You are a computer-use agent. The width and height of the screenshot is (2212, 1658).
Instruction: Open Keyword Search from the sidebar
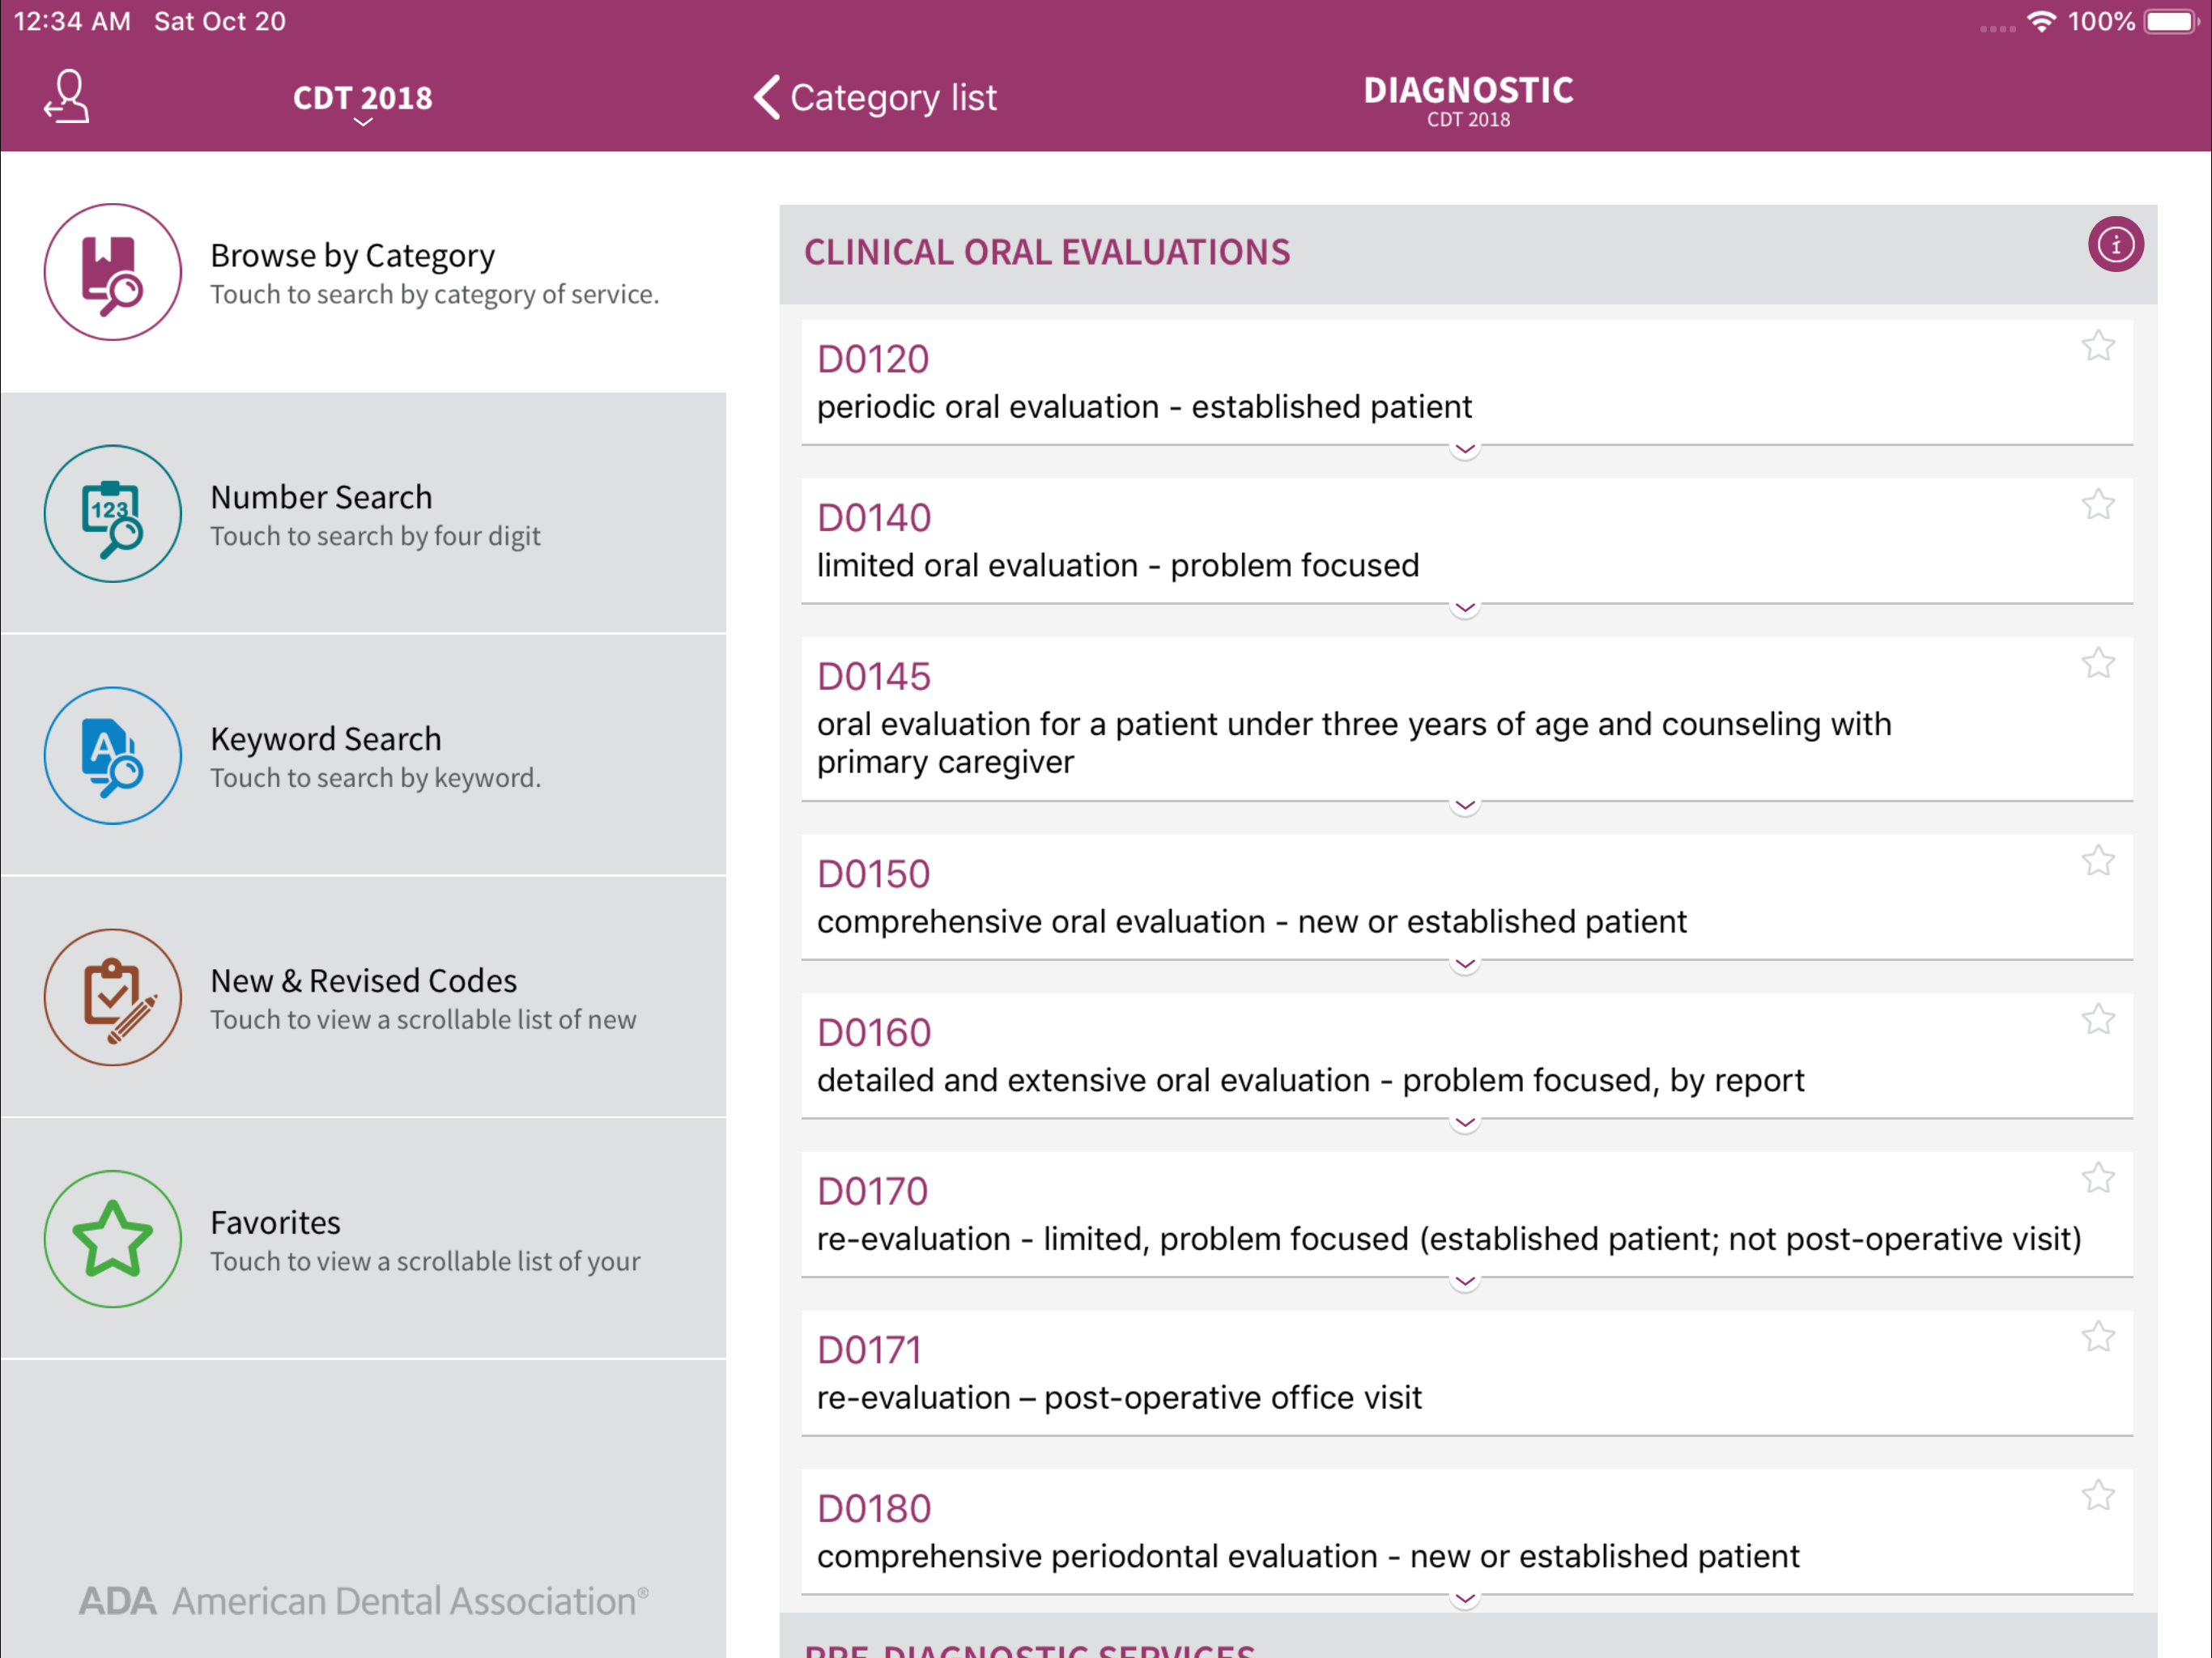[363, 756]
